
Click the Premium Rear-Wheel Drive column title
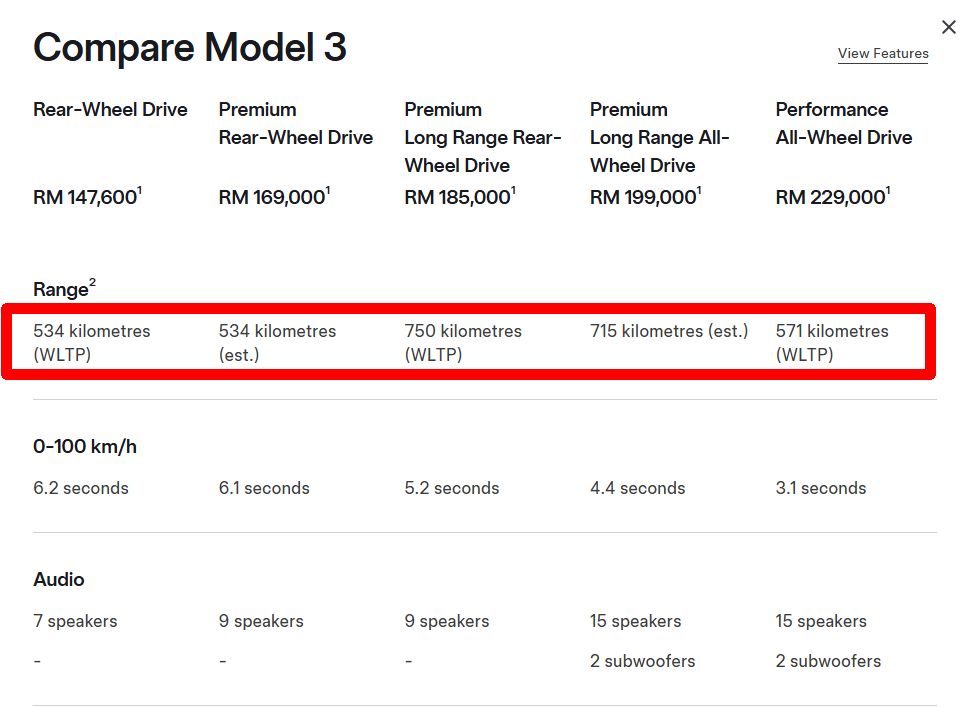click(295, 124)
